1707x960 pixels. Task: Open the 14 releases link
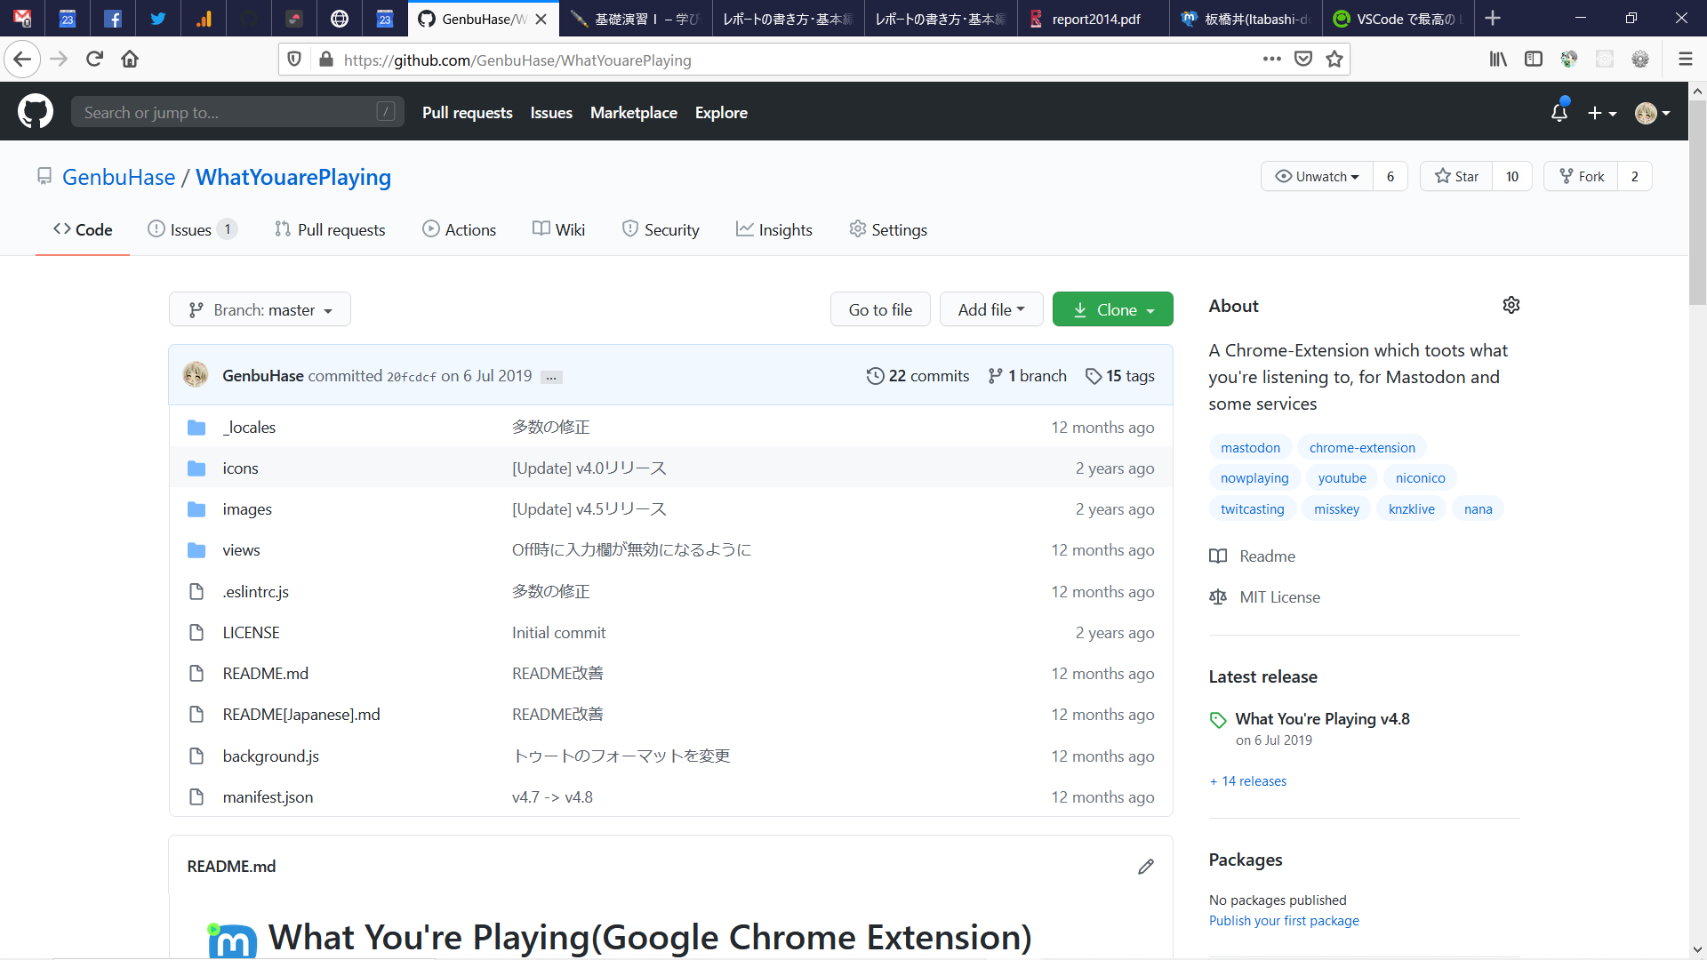[1253, 781]
